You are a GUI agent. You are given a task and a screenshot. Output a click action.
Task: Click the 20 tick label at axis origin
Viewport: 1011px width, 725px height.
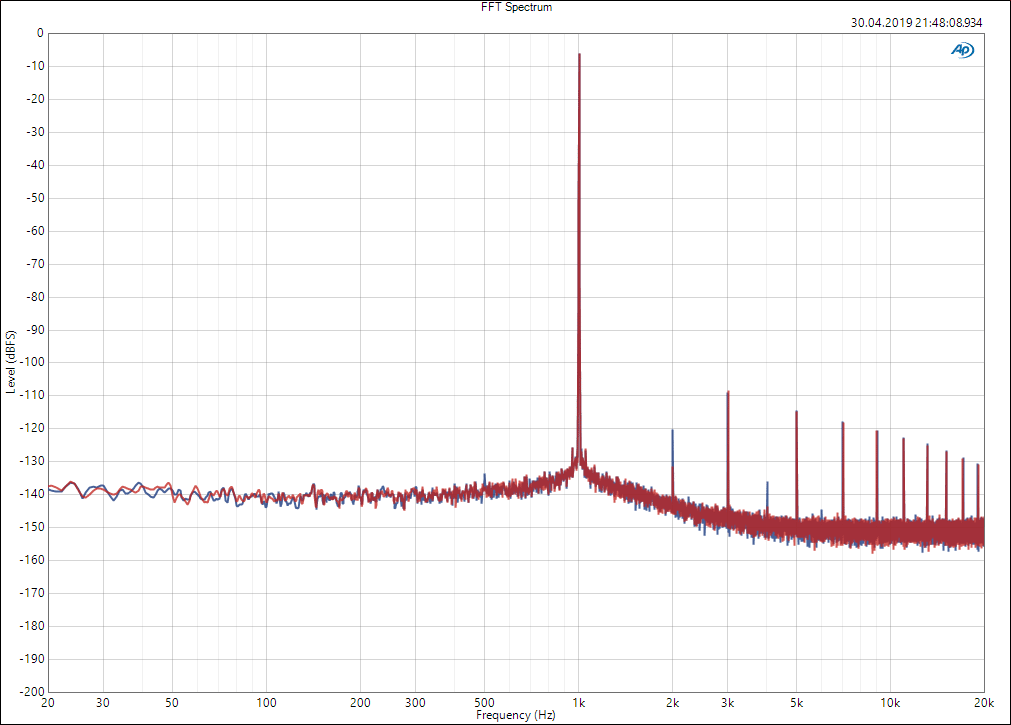[x=48, y=703]
